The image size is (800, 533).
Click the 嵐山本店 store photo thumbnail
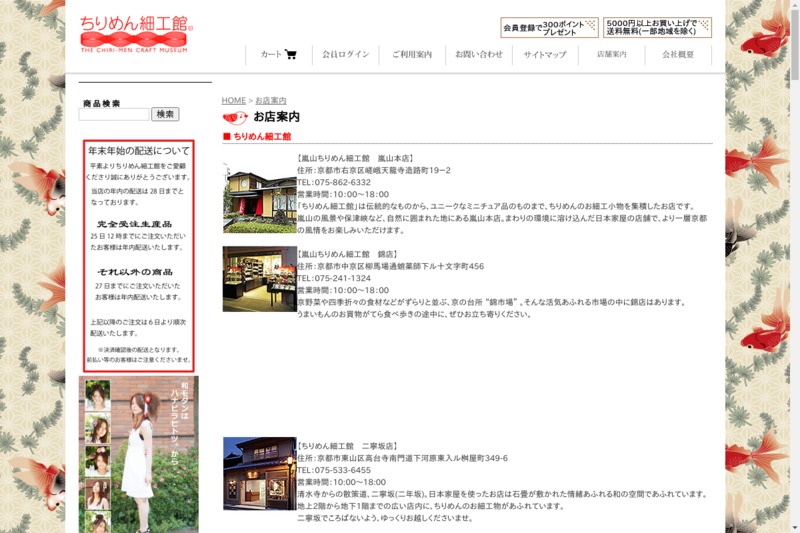259,193
